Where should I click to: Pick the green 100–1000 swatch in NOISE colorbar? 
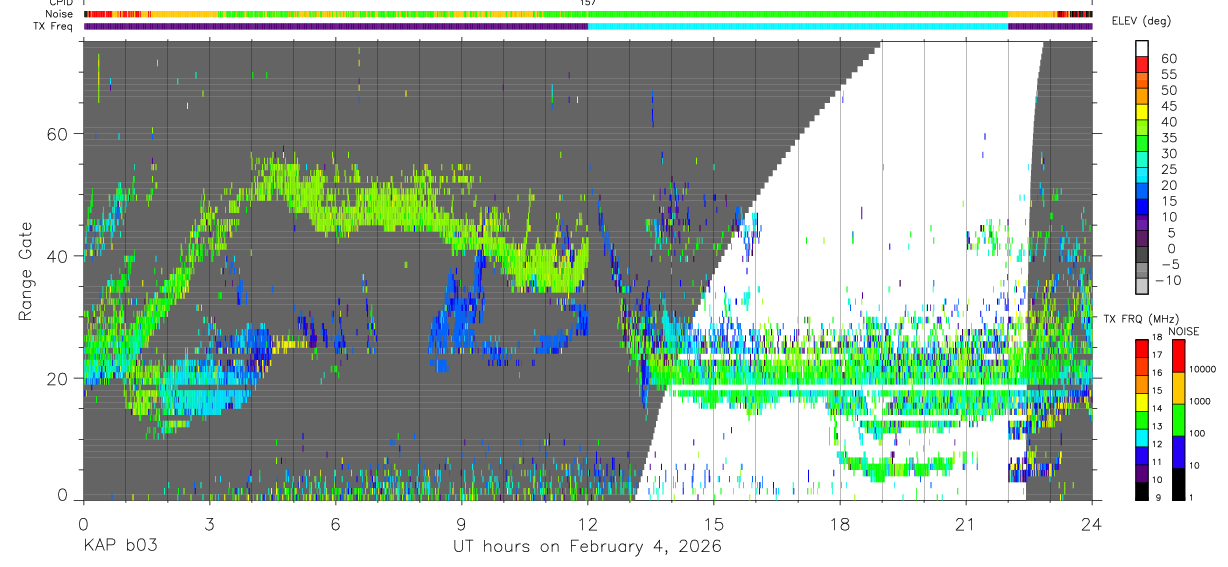pyautogui.click(x=1179, y=420)
